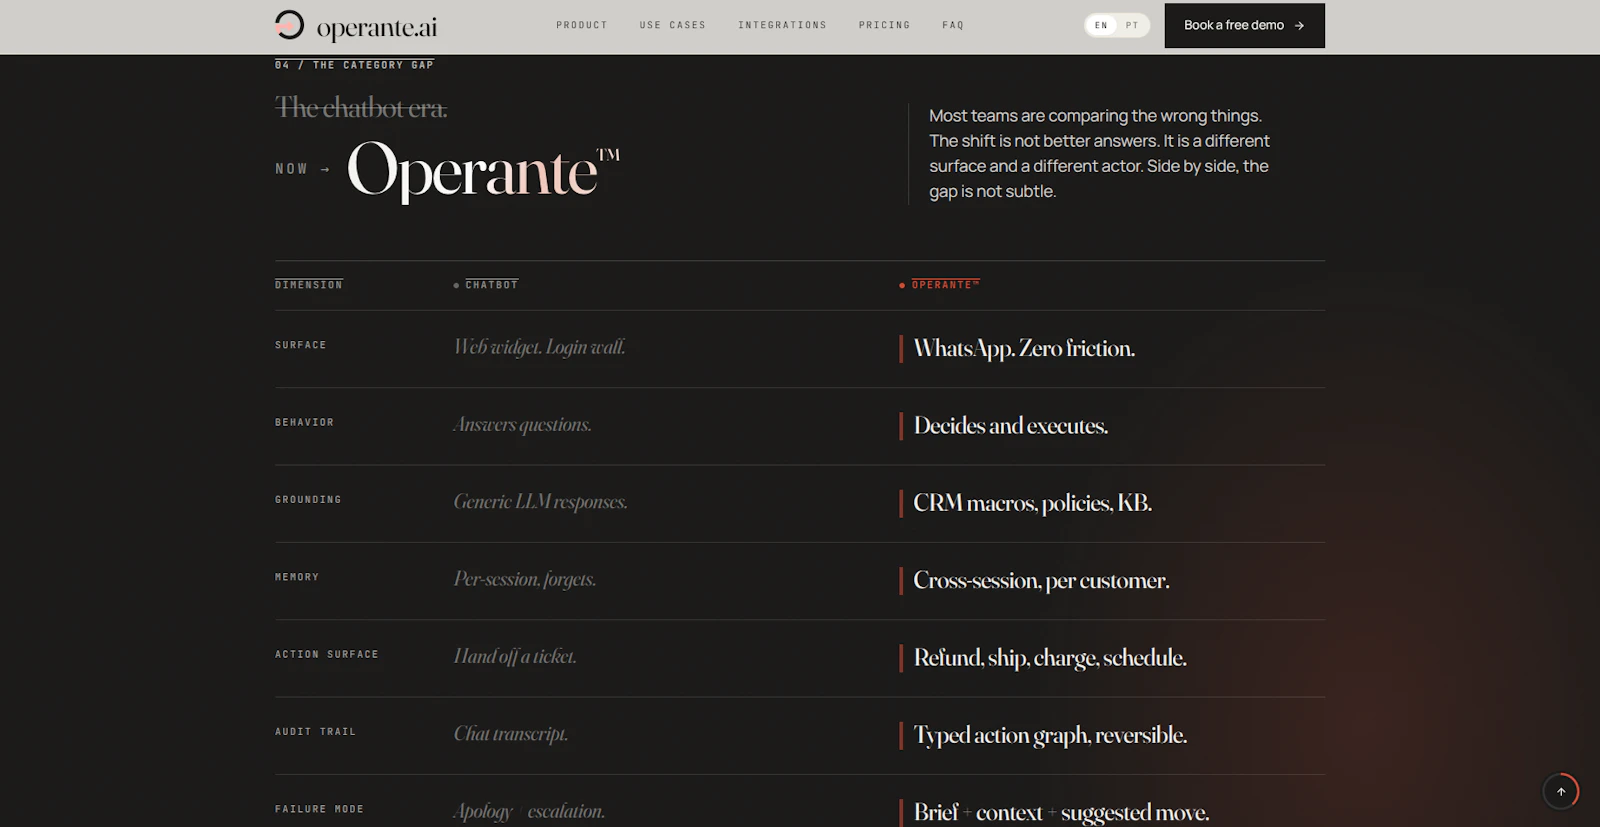Go to Integrations in the navigation
Viewport: 1600px width, 827px height.
(783, 25)
